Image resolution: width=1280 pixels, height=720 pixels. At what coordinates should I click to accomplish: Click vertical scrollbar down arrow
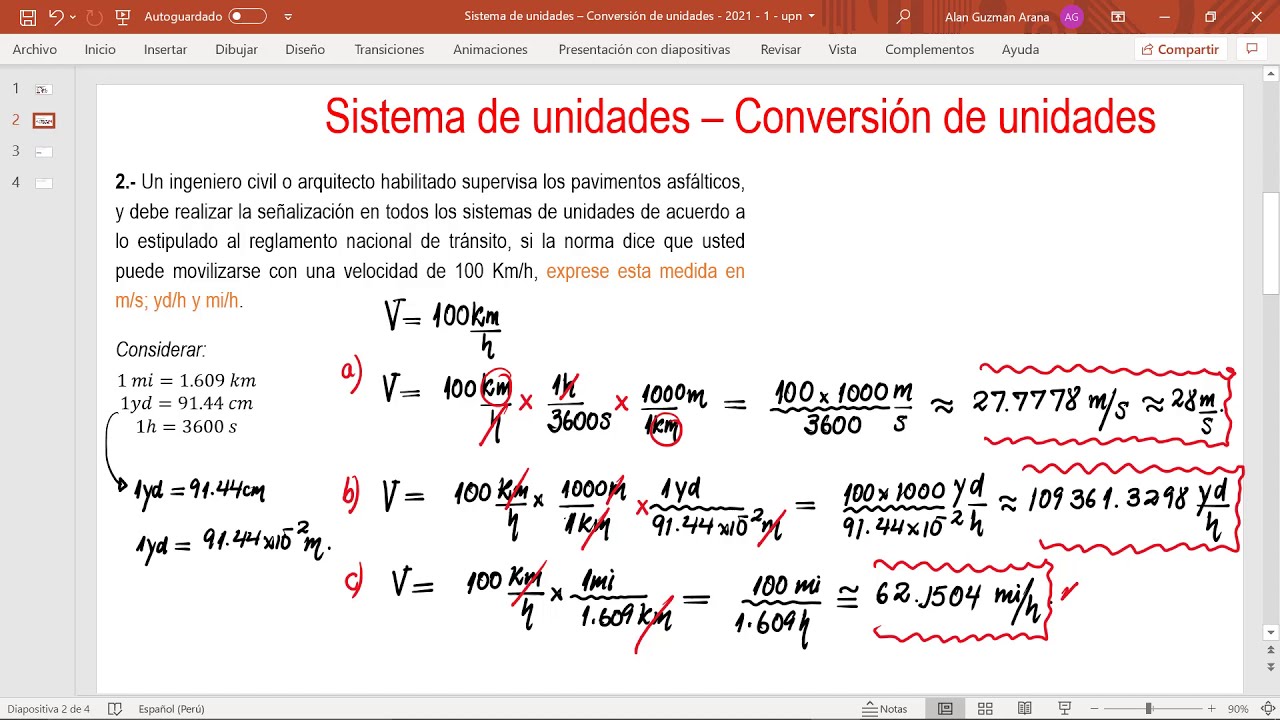click(x=1271, y=632)
